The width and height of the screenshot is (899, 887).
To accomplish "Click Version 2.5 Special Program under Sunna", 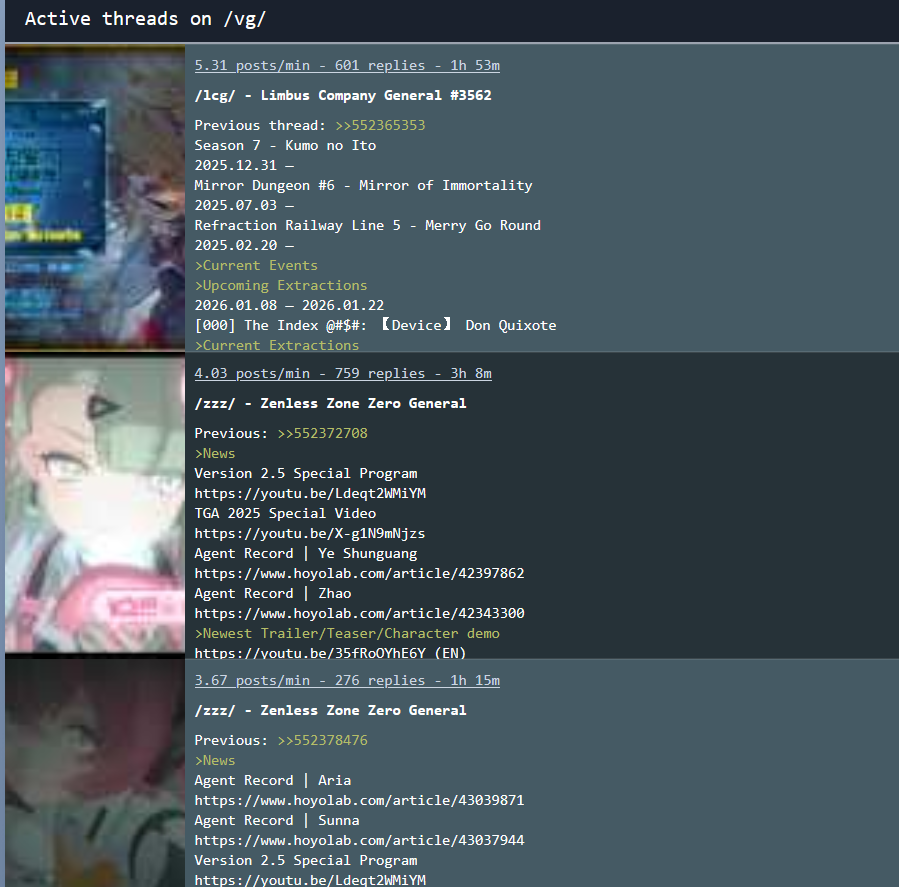I will [306, 860].
